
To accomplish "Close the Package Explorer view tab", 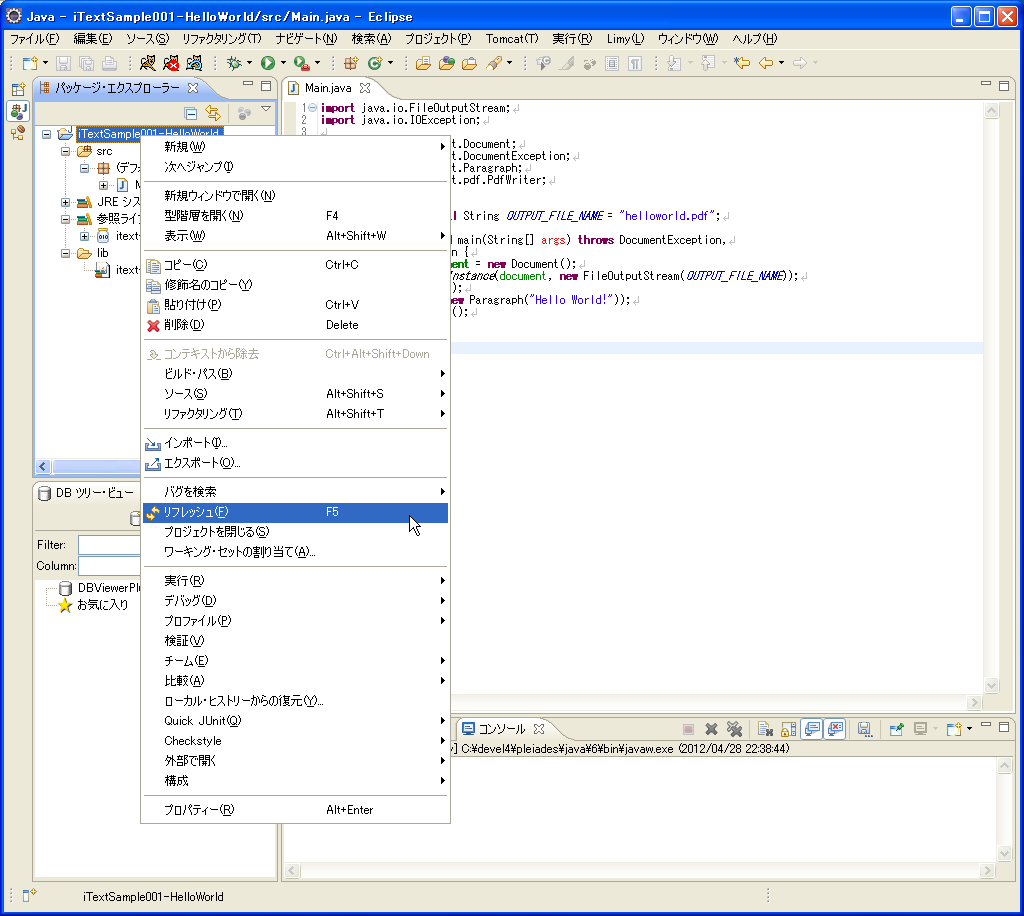I will [x=193, y=87].
